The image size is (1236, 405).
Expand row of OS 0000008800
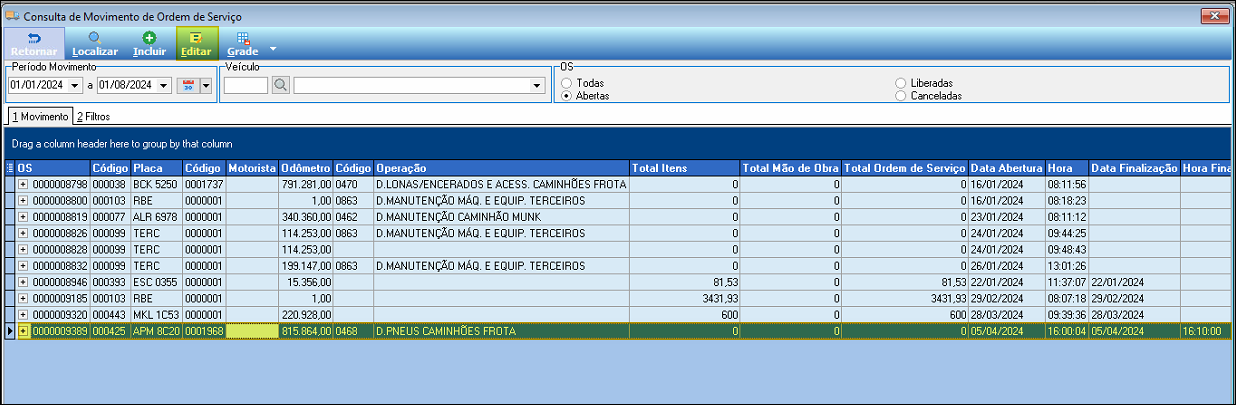(x=23, y=201)
